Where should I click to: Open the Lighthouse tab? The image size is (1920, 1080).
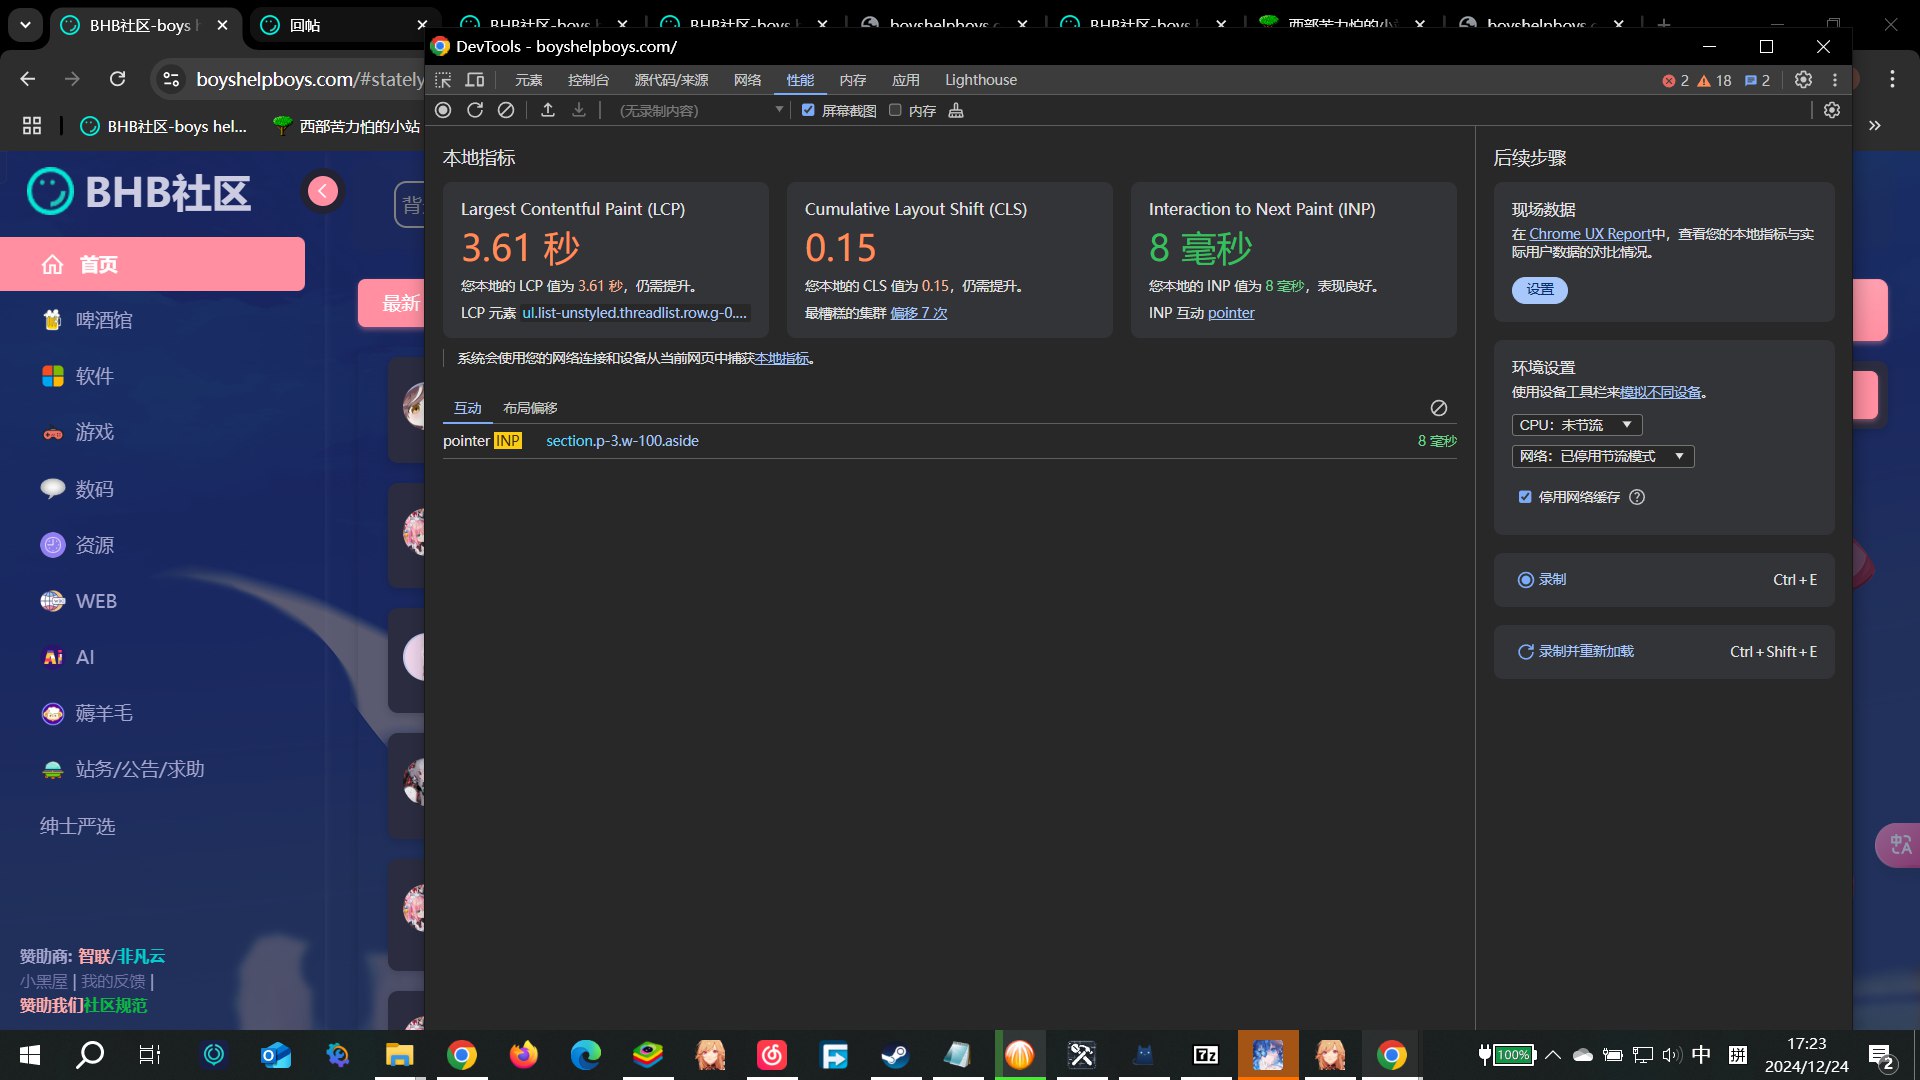point(981,80)
